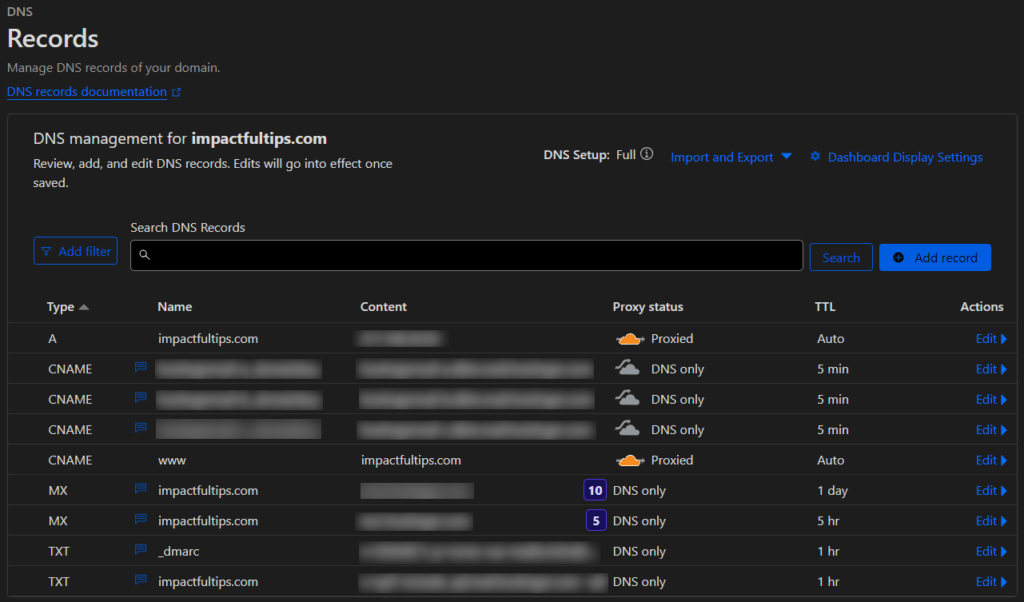Image resolution: width=1024 pixels, height=602 pixels.
Task: Click the MX priority badge showing 5
Action: [596, 521]
